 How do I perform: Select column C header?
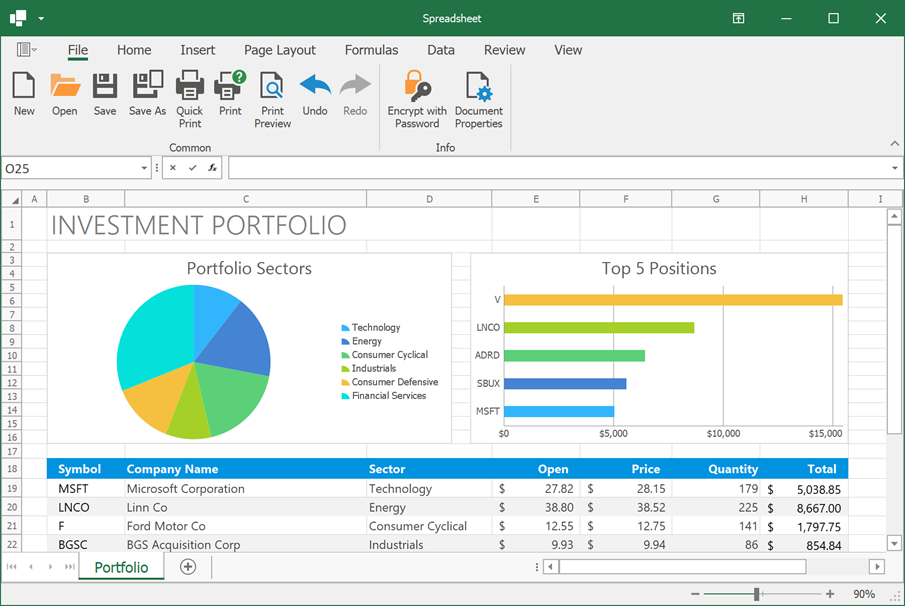tap(246, 199)
